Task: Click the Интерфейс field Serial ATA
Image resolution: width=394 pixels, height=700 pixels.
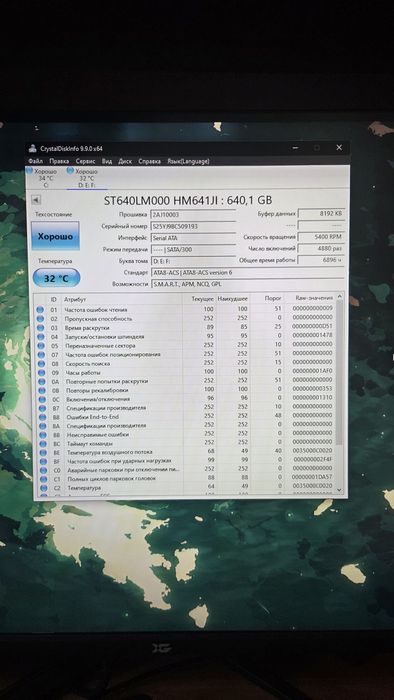Action: coord(193,238)
